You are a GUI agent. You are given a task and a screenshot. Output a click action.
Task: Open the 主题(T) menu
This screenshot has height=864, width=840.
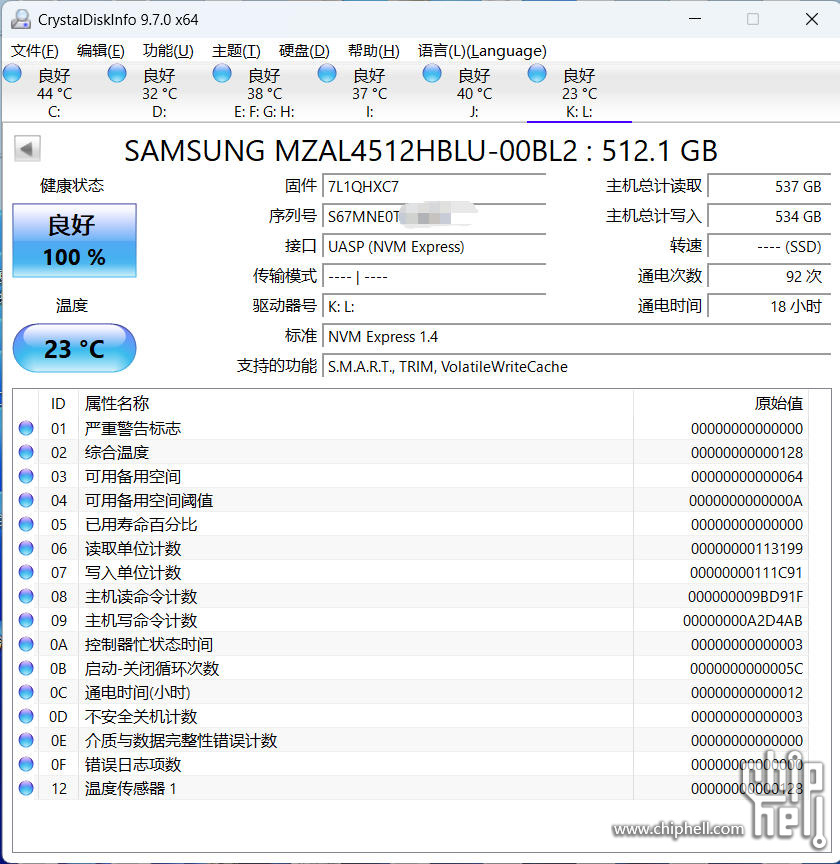point(236,51)
